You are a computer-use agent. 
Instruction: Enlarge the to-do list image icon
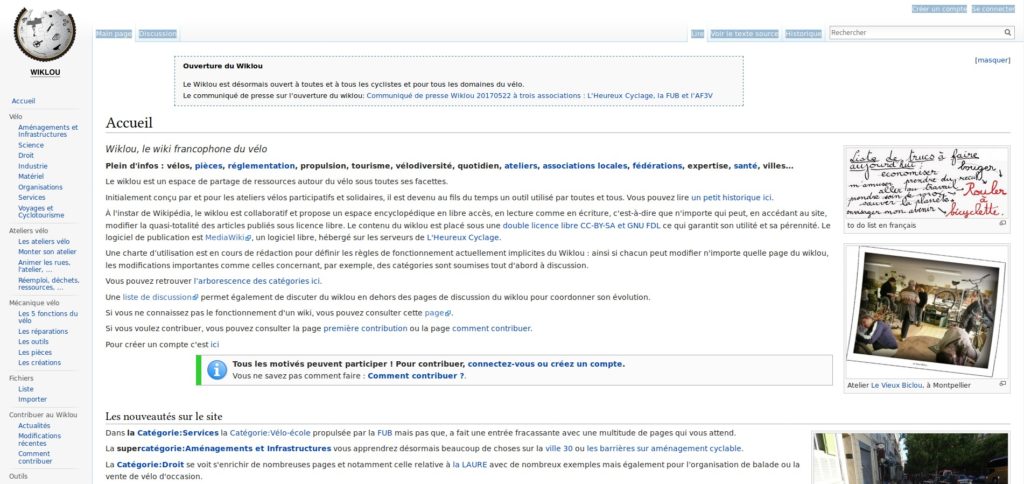[x=1002, y=223]
